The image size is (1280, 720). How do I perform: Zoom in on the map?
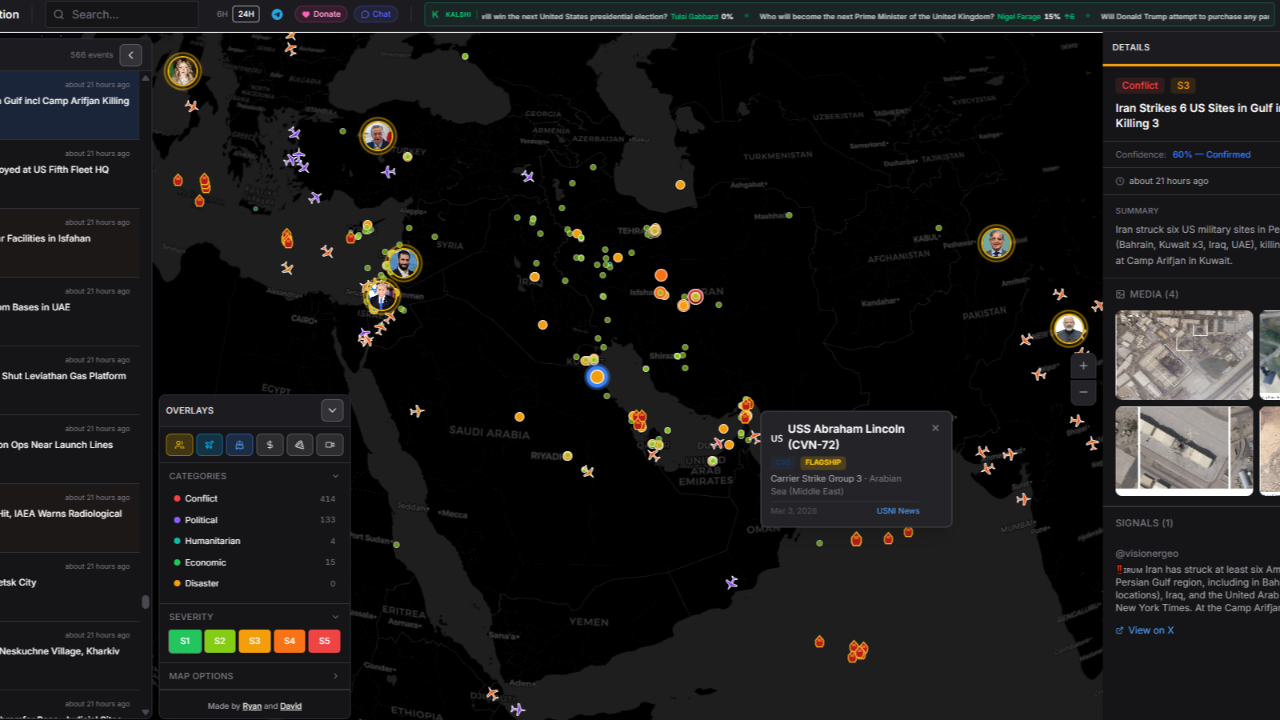click(x=1083, y=366)
